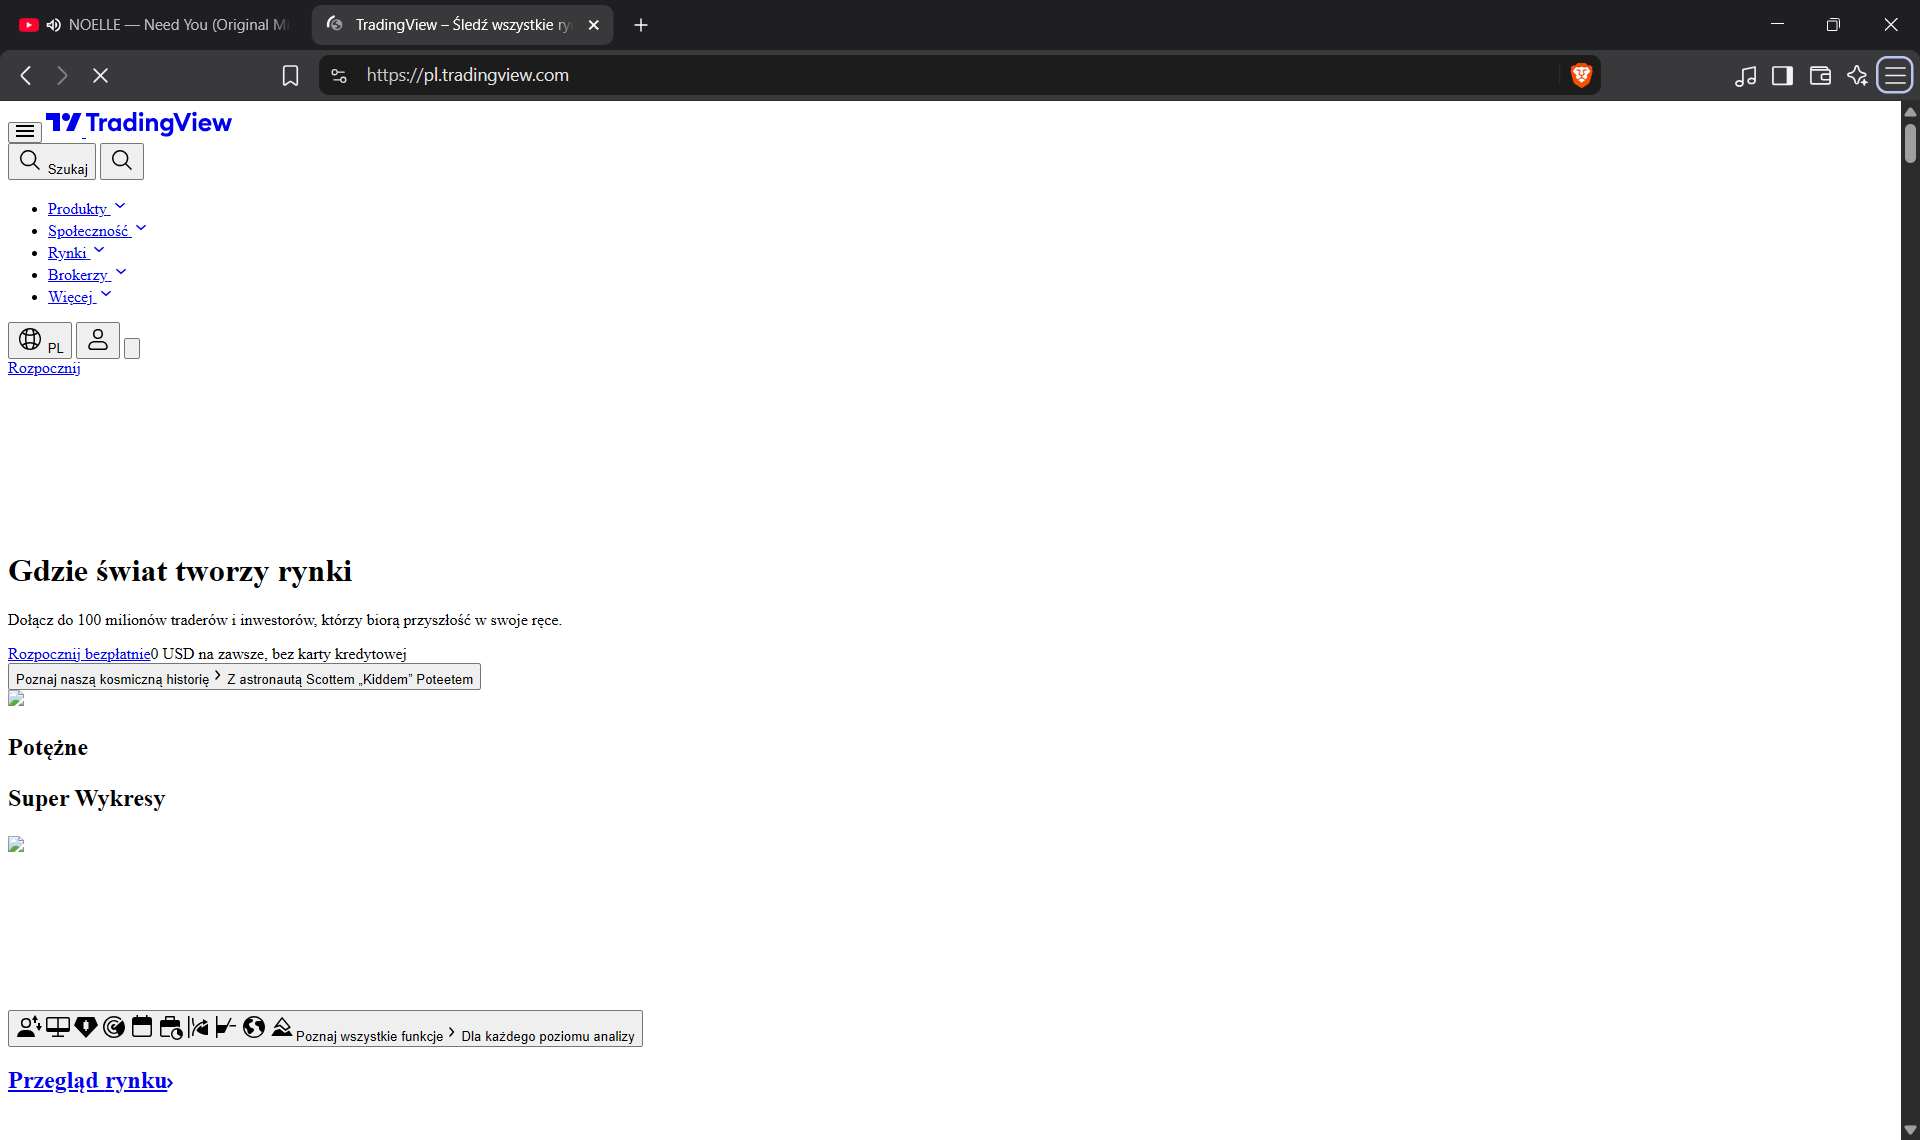Stop page loading with the X button

tap(100, 75)
